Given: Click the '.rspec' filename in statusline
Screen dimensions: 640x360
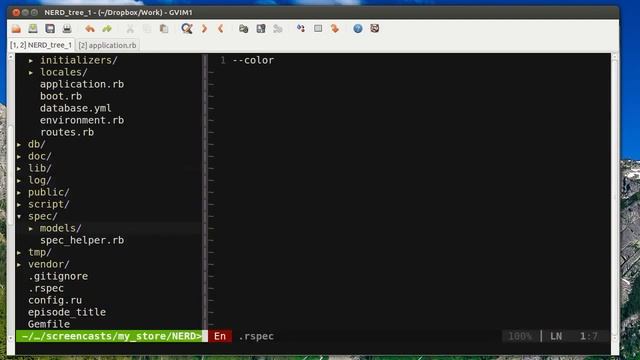Looking at the screenshot, I should click(256, 336).
